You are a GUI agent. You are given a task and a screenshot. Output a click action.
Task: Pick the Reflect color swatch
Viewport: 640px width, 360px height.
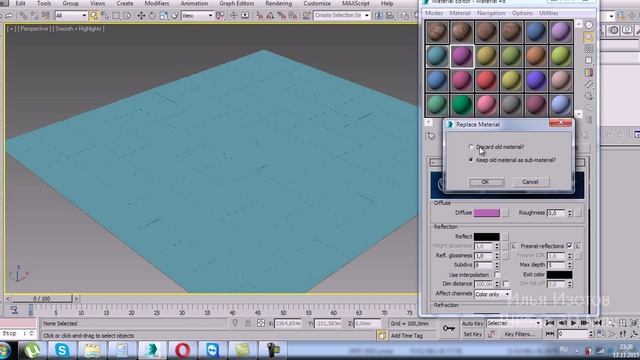coord(487,236)
